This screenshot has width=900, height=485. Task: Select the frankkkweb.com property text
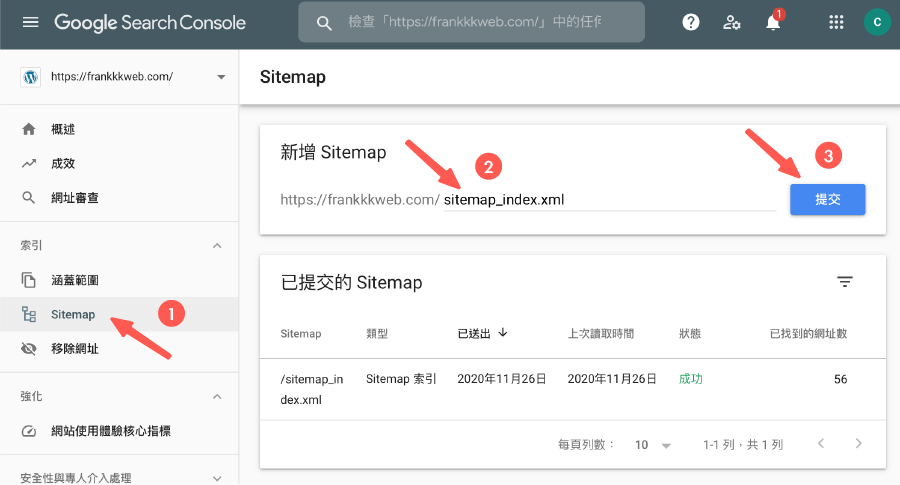click(112, 76)
